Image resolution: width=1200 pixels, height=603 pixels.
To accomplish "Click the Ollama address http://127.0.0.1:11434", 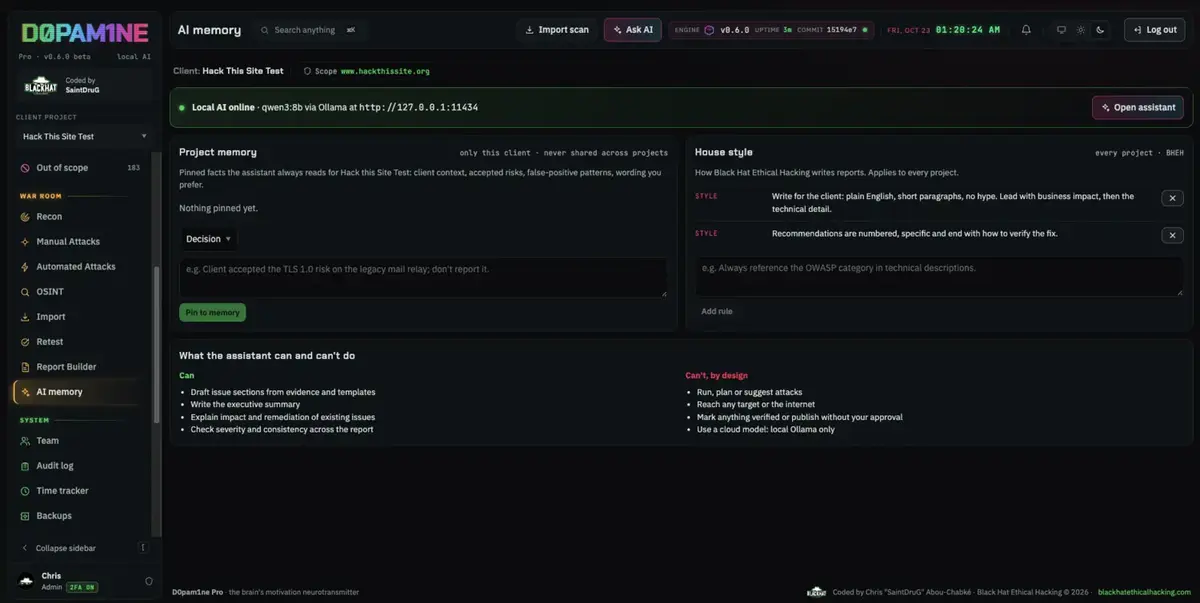I will [x=419, y=107].
